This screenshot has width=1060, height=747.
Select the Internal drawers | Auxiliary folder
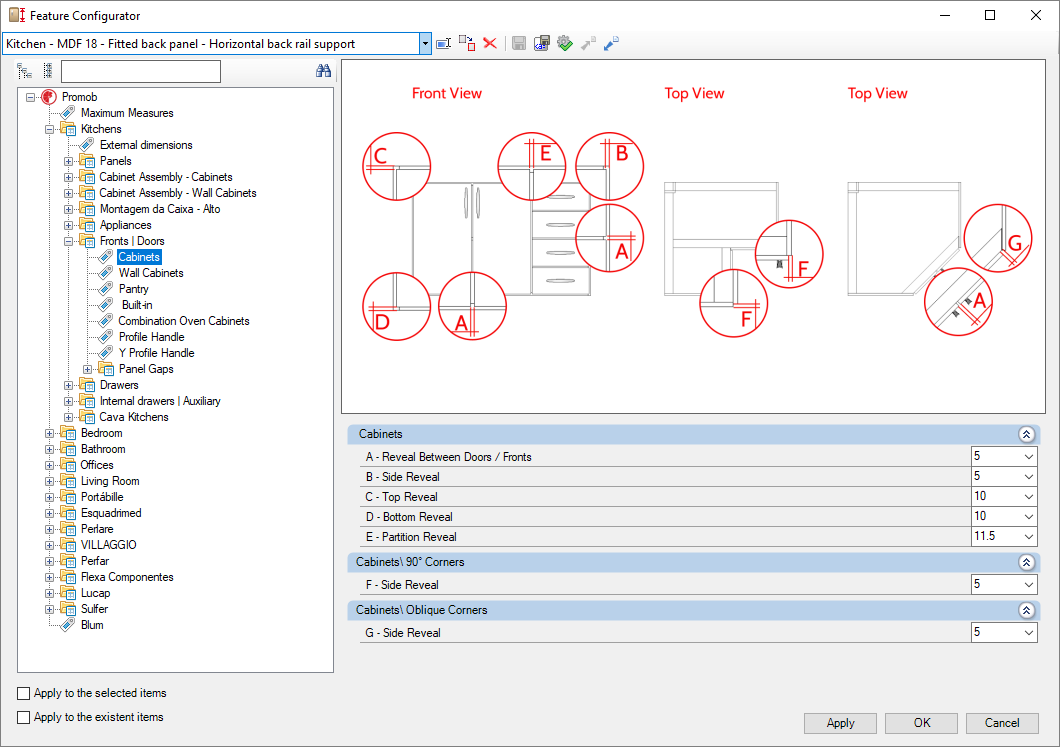pos(160,401)
